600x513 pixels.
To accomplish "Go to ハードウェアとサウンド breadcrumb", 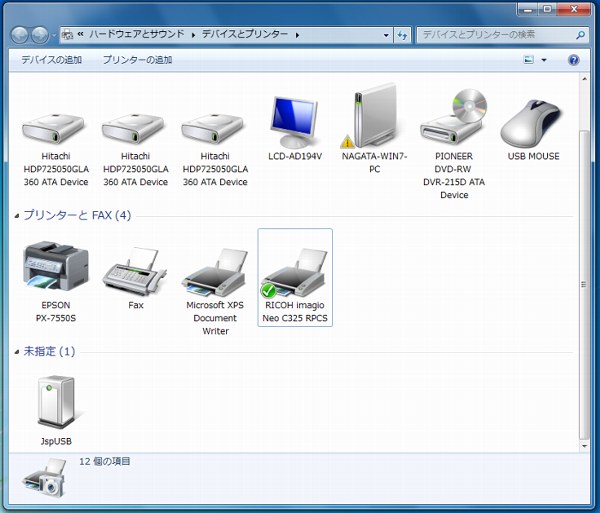I will (137, 34).
